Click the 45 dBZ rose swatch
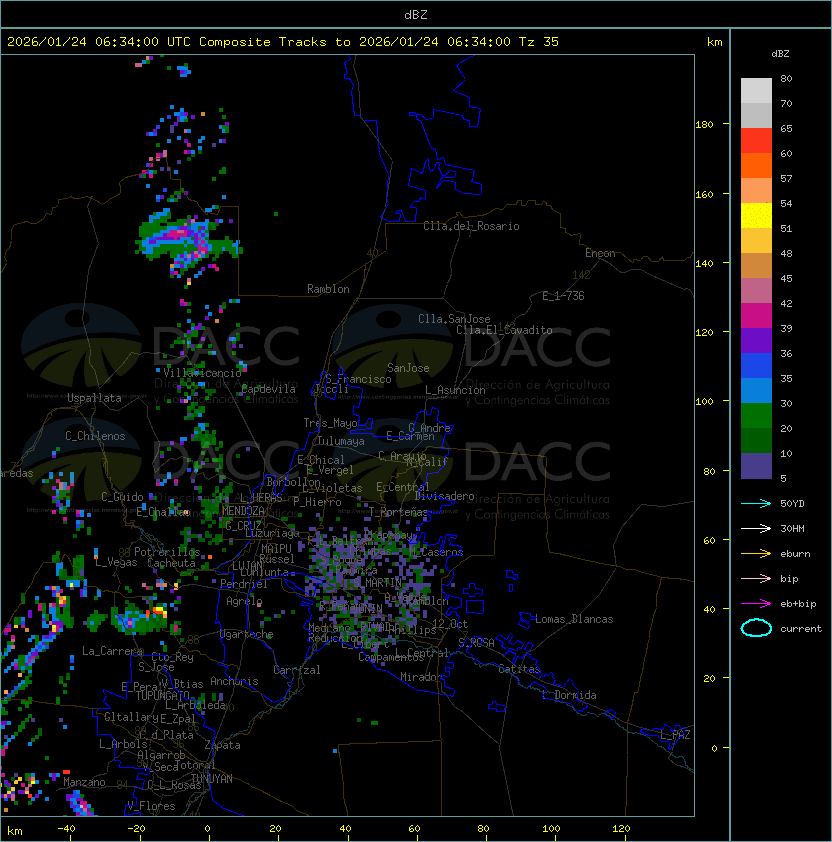Viewport: 832px width, 842px height. pos(756,291)
